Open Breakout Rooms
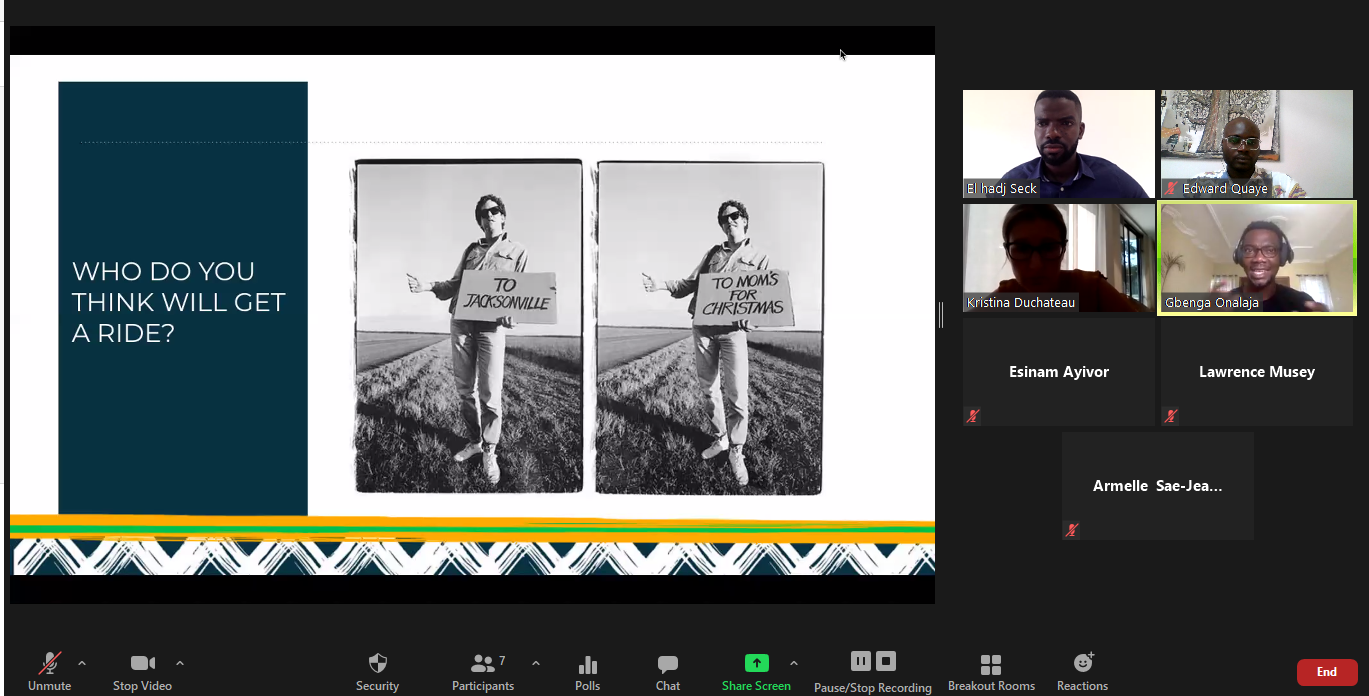This screenshot has width=1369, height=696. [991, 665]
